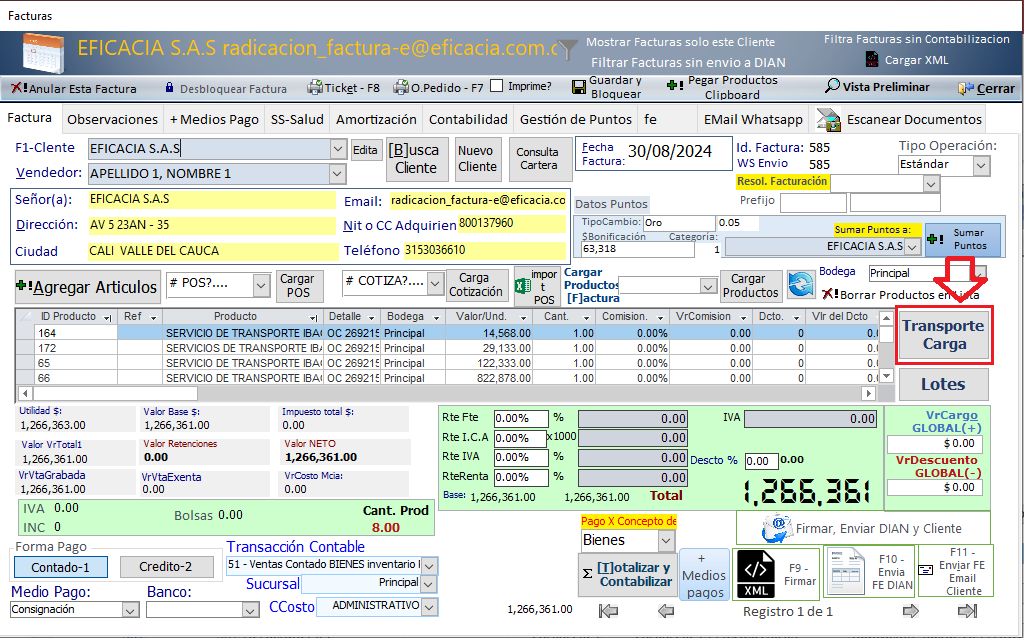The width and height of the screenshot is (1024, 638).
Task: Open Vista Preliminar magnifier icon
Action: point(833,86)
